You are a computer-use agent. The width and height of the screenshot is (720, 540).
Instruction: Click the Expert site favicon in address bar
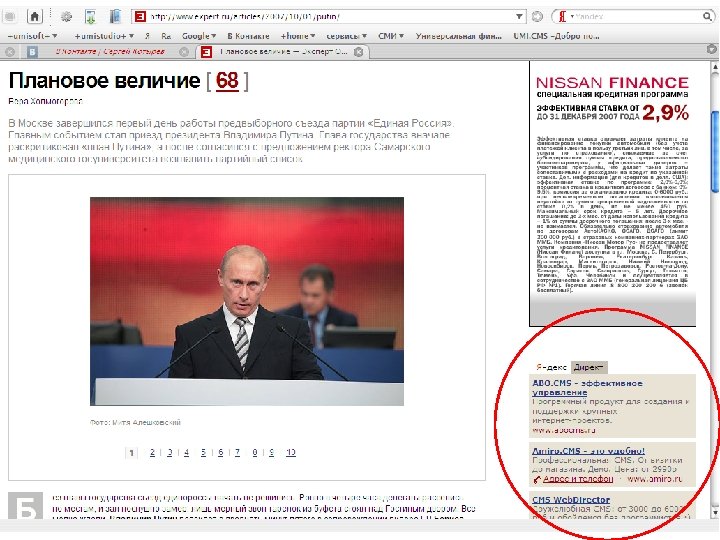140,17
